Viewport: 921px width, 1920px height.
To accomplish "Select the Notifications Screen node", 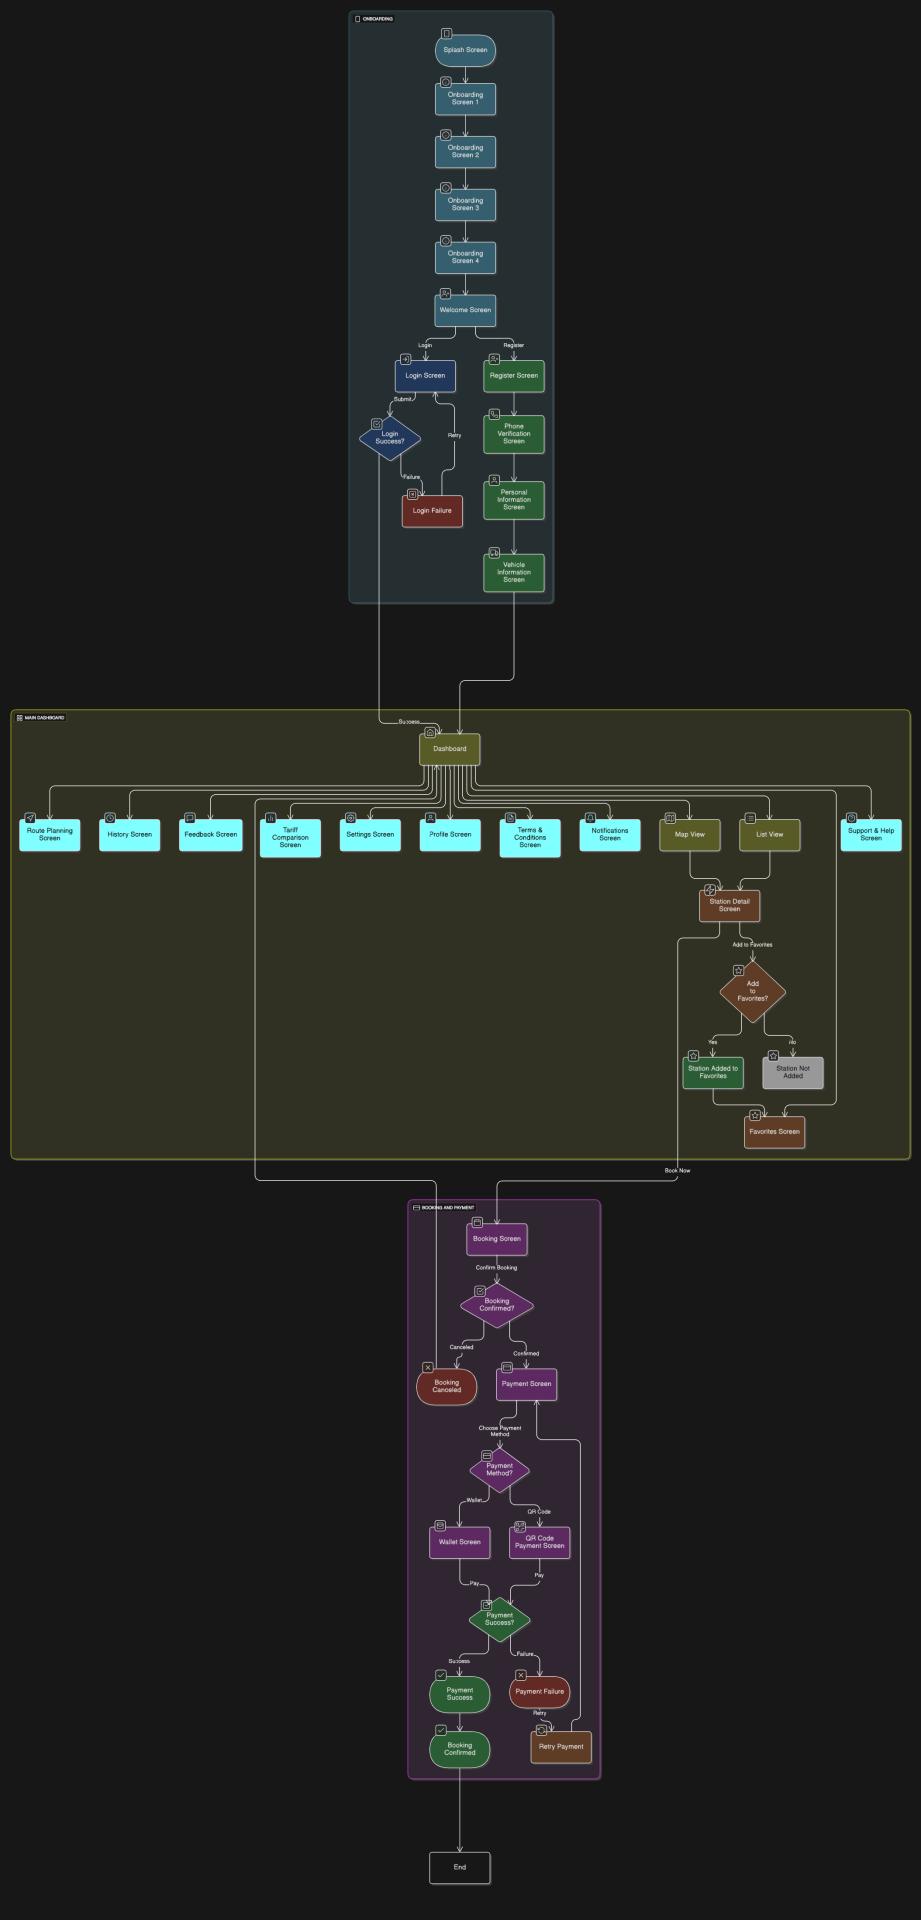I will (x=610, y=835).
